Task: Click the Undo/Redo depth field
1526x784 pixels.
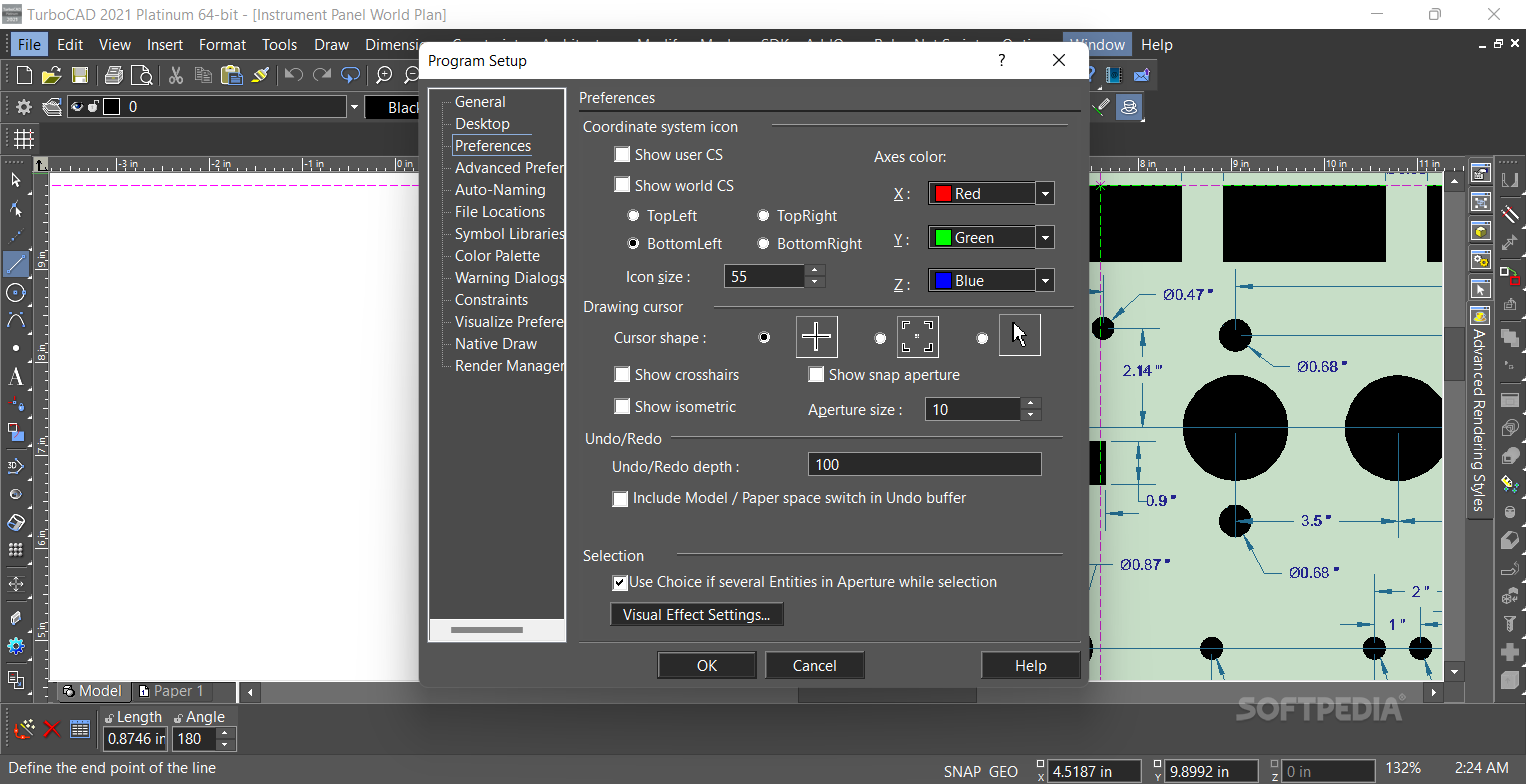Action: [924, 465]
